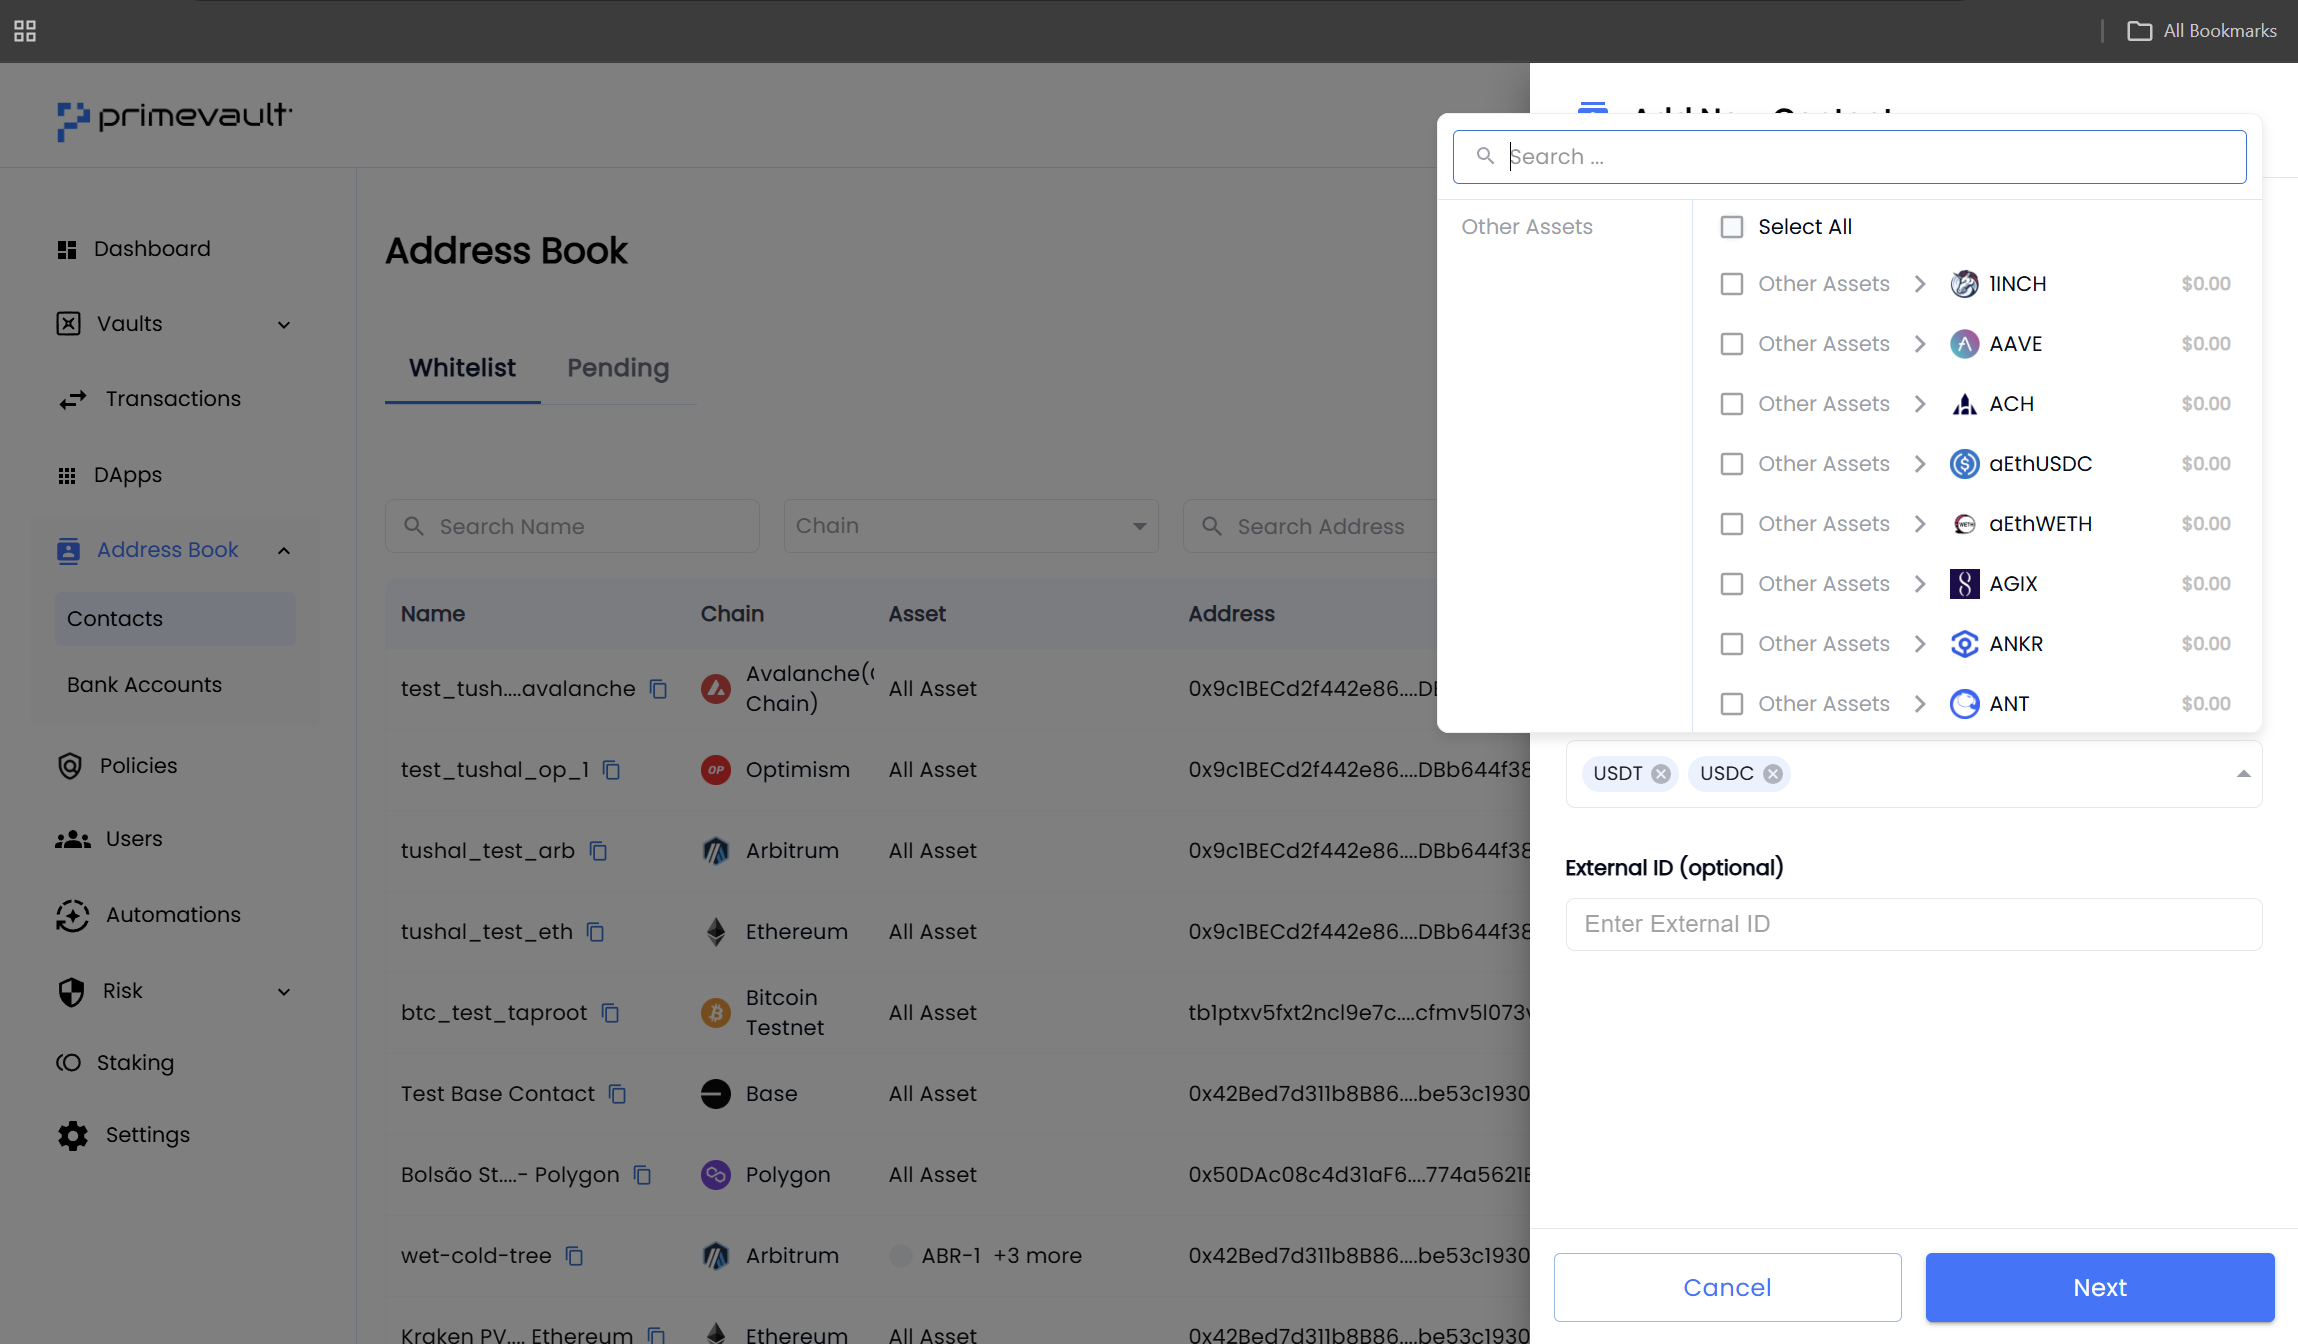Collapse the Address Book section chevron

(284, 551)
